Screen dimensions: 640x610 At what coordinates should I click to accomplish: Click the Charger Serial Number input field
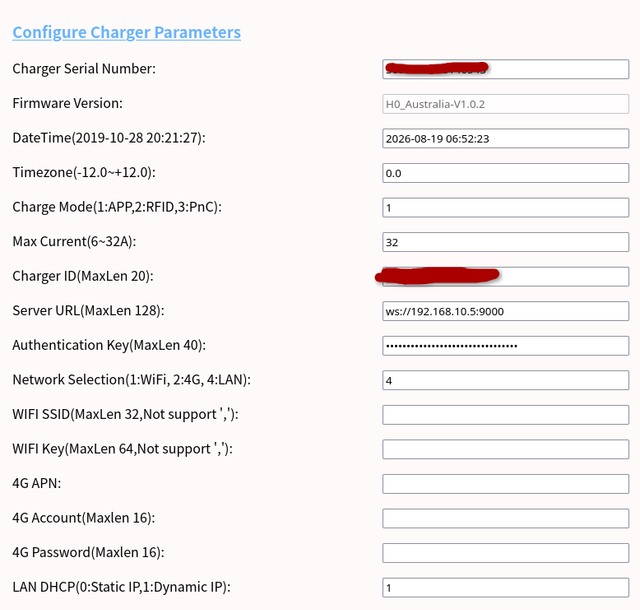point(506,69)
